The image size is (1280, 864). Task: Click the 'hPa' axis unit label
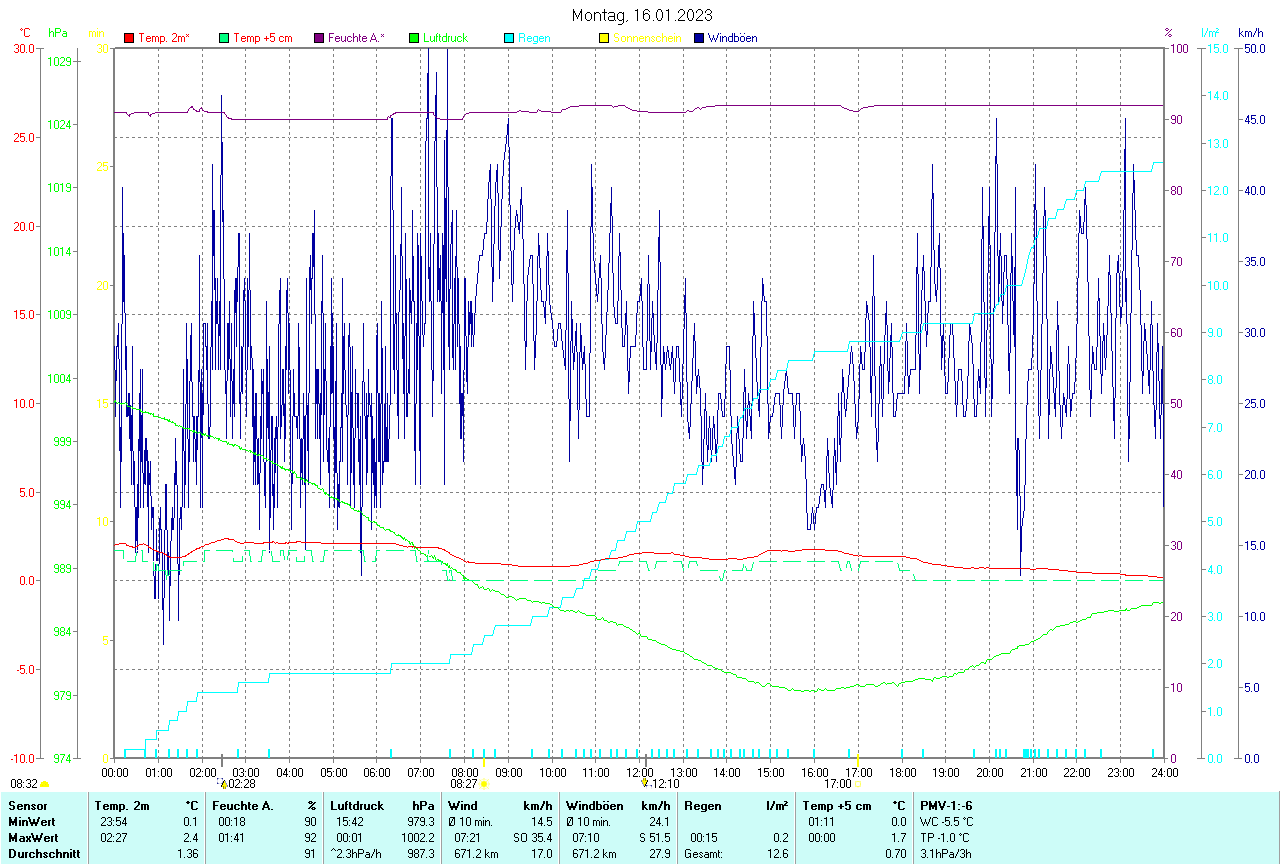click(x=58, y=33)
